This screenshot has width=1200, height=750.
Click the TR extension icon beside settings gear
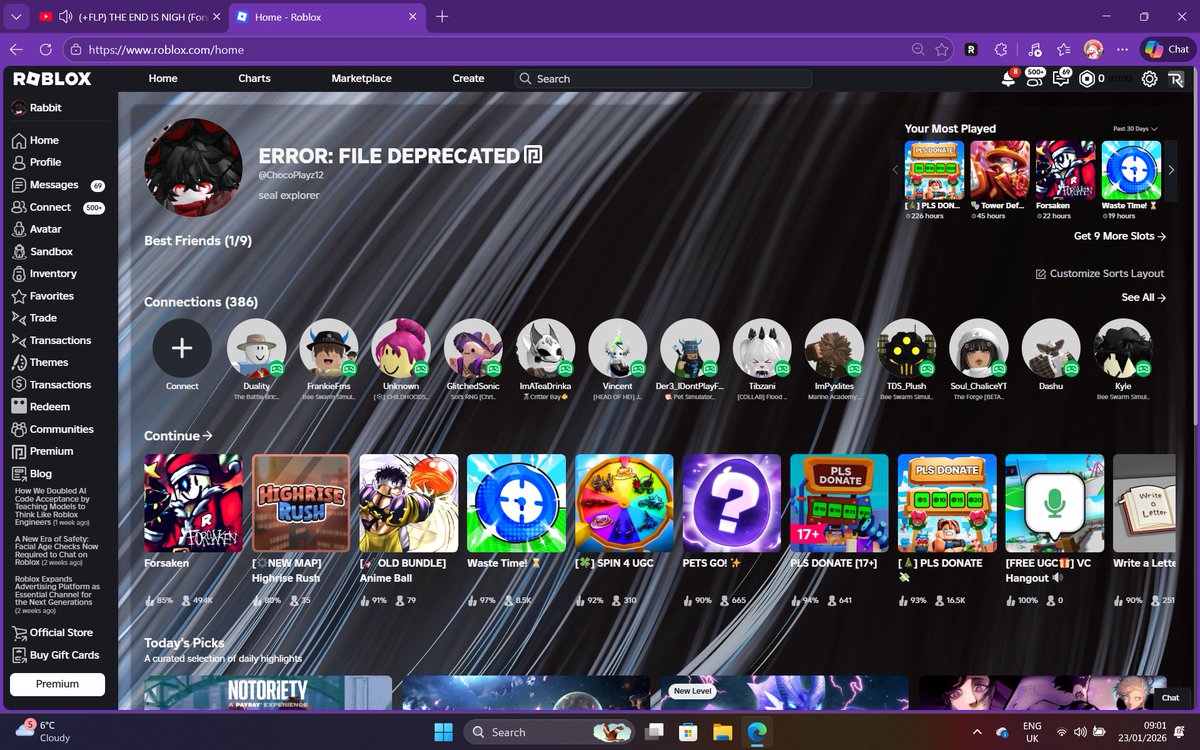[1176, 78]
